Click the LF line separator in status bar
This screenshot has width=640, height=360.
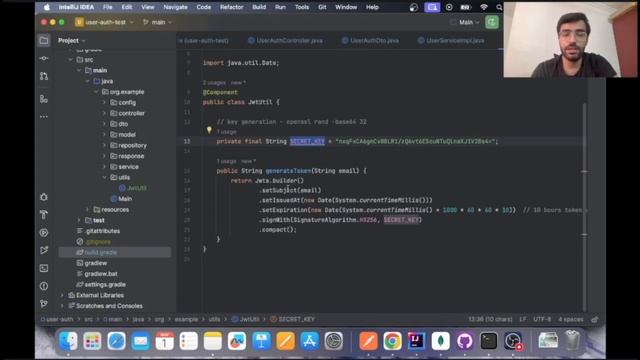click(x=523, y=319)
